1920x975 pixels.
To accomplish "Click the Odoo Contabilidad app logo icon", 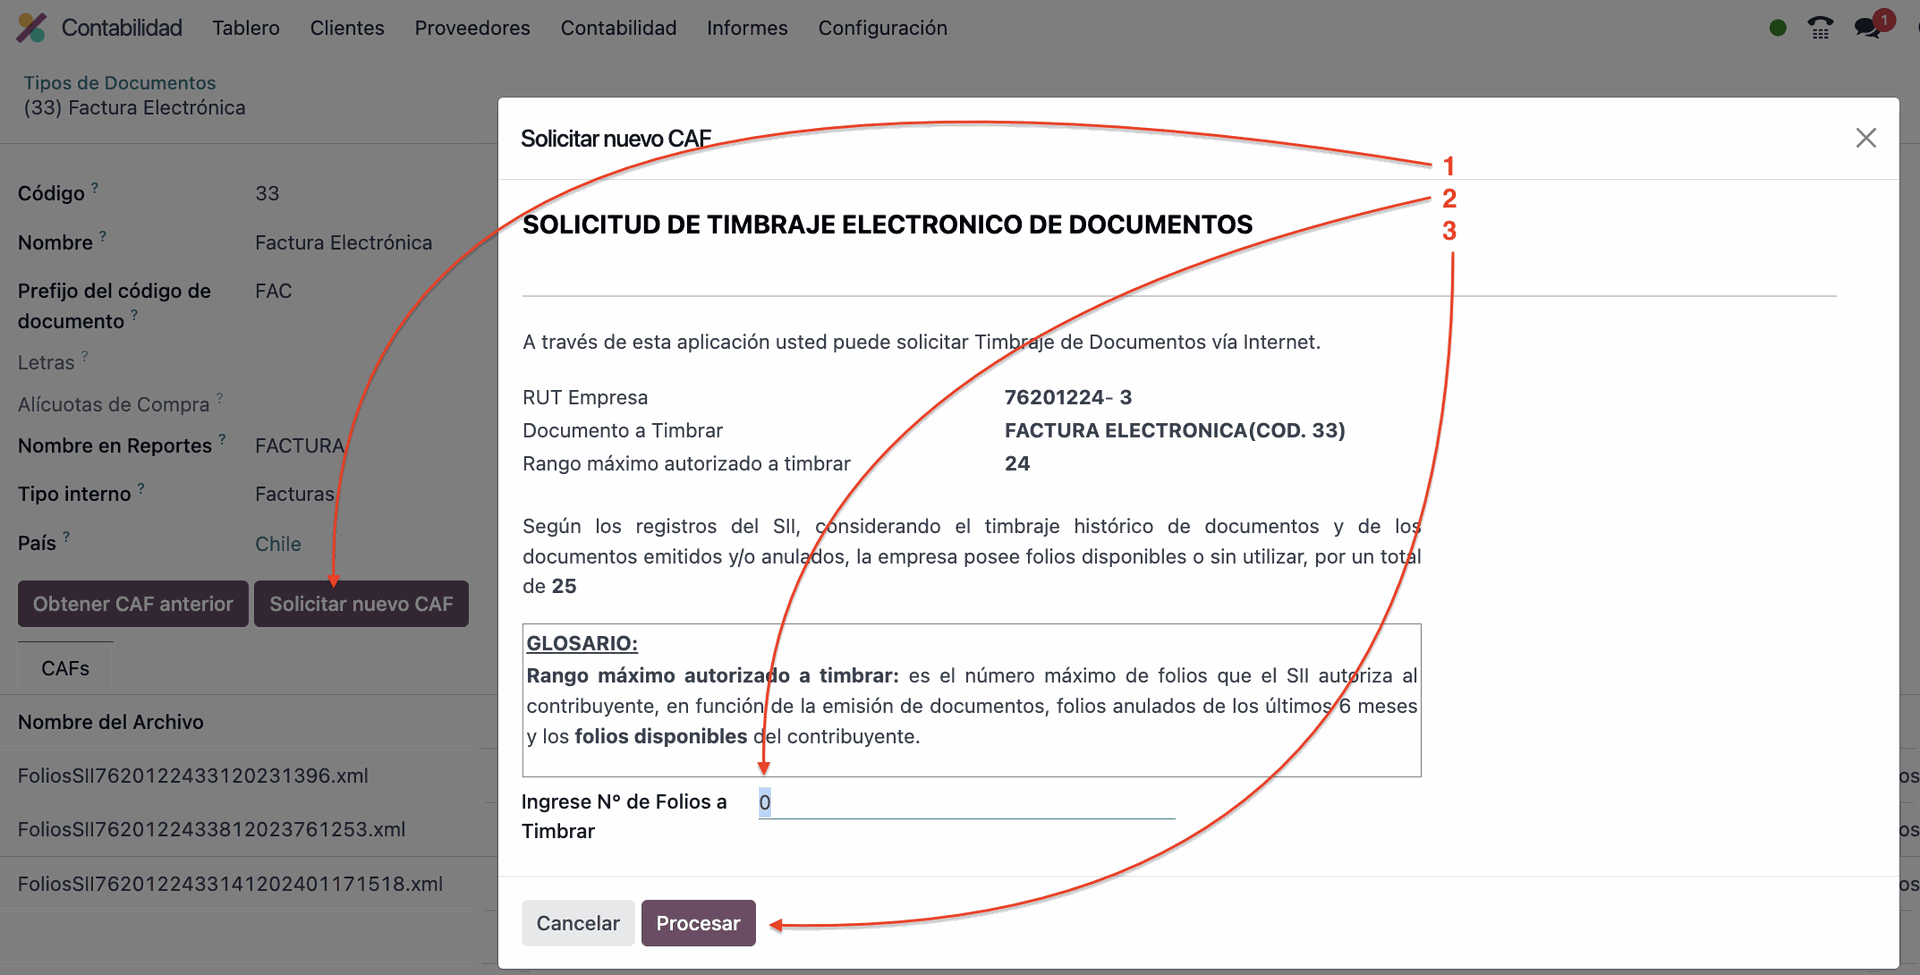I will click(31, 27).
